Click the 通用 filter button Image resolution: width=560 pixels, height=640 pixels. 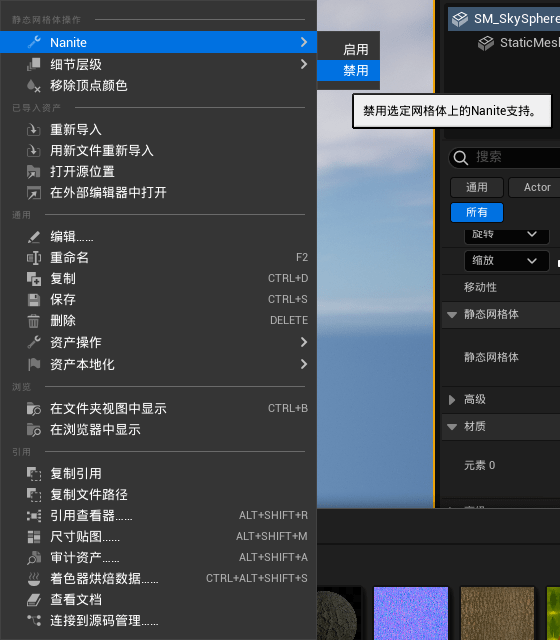tap(477, 187)
